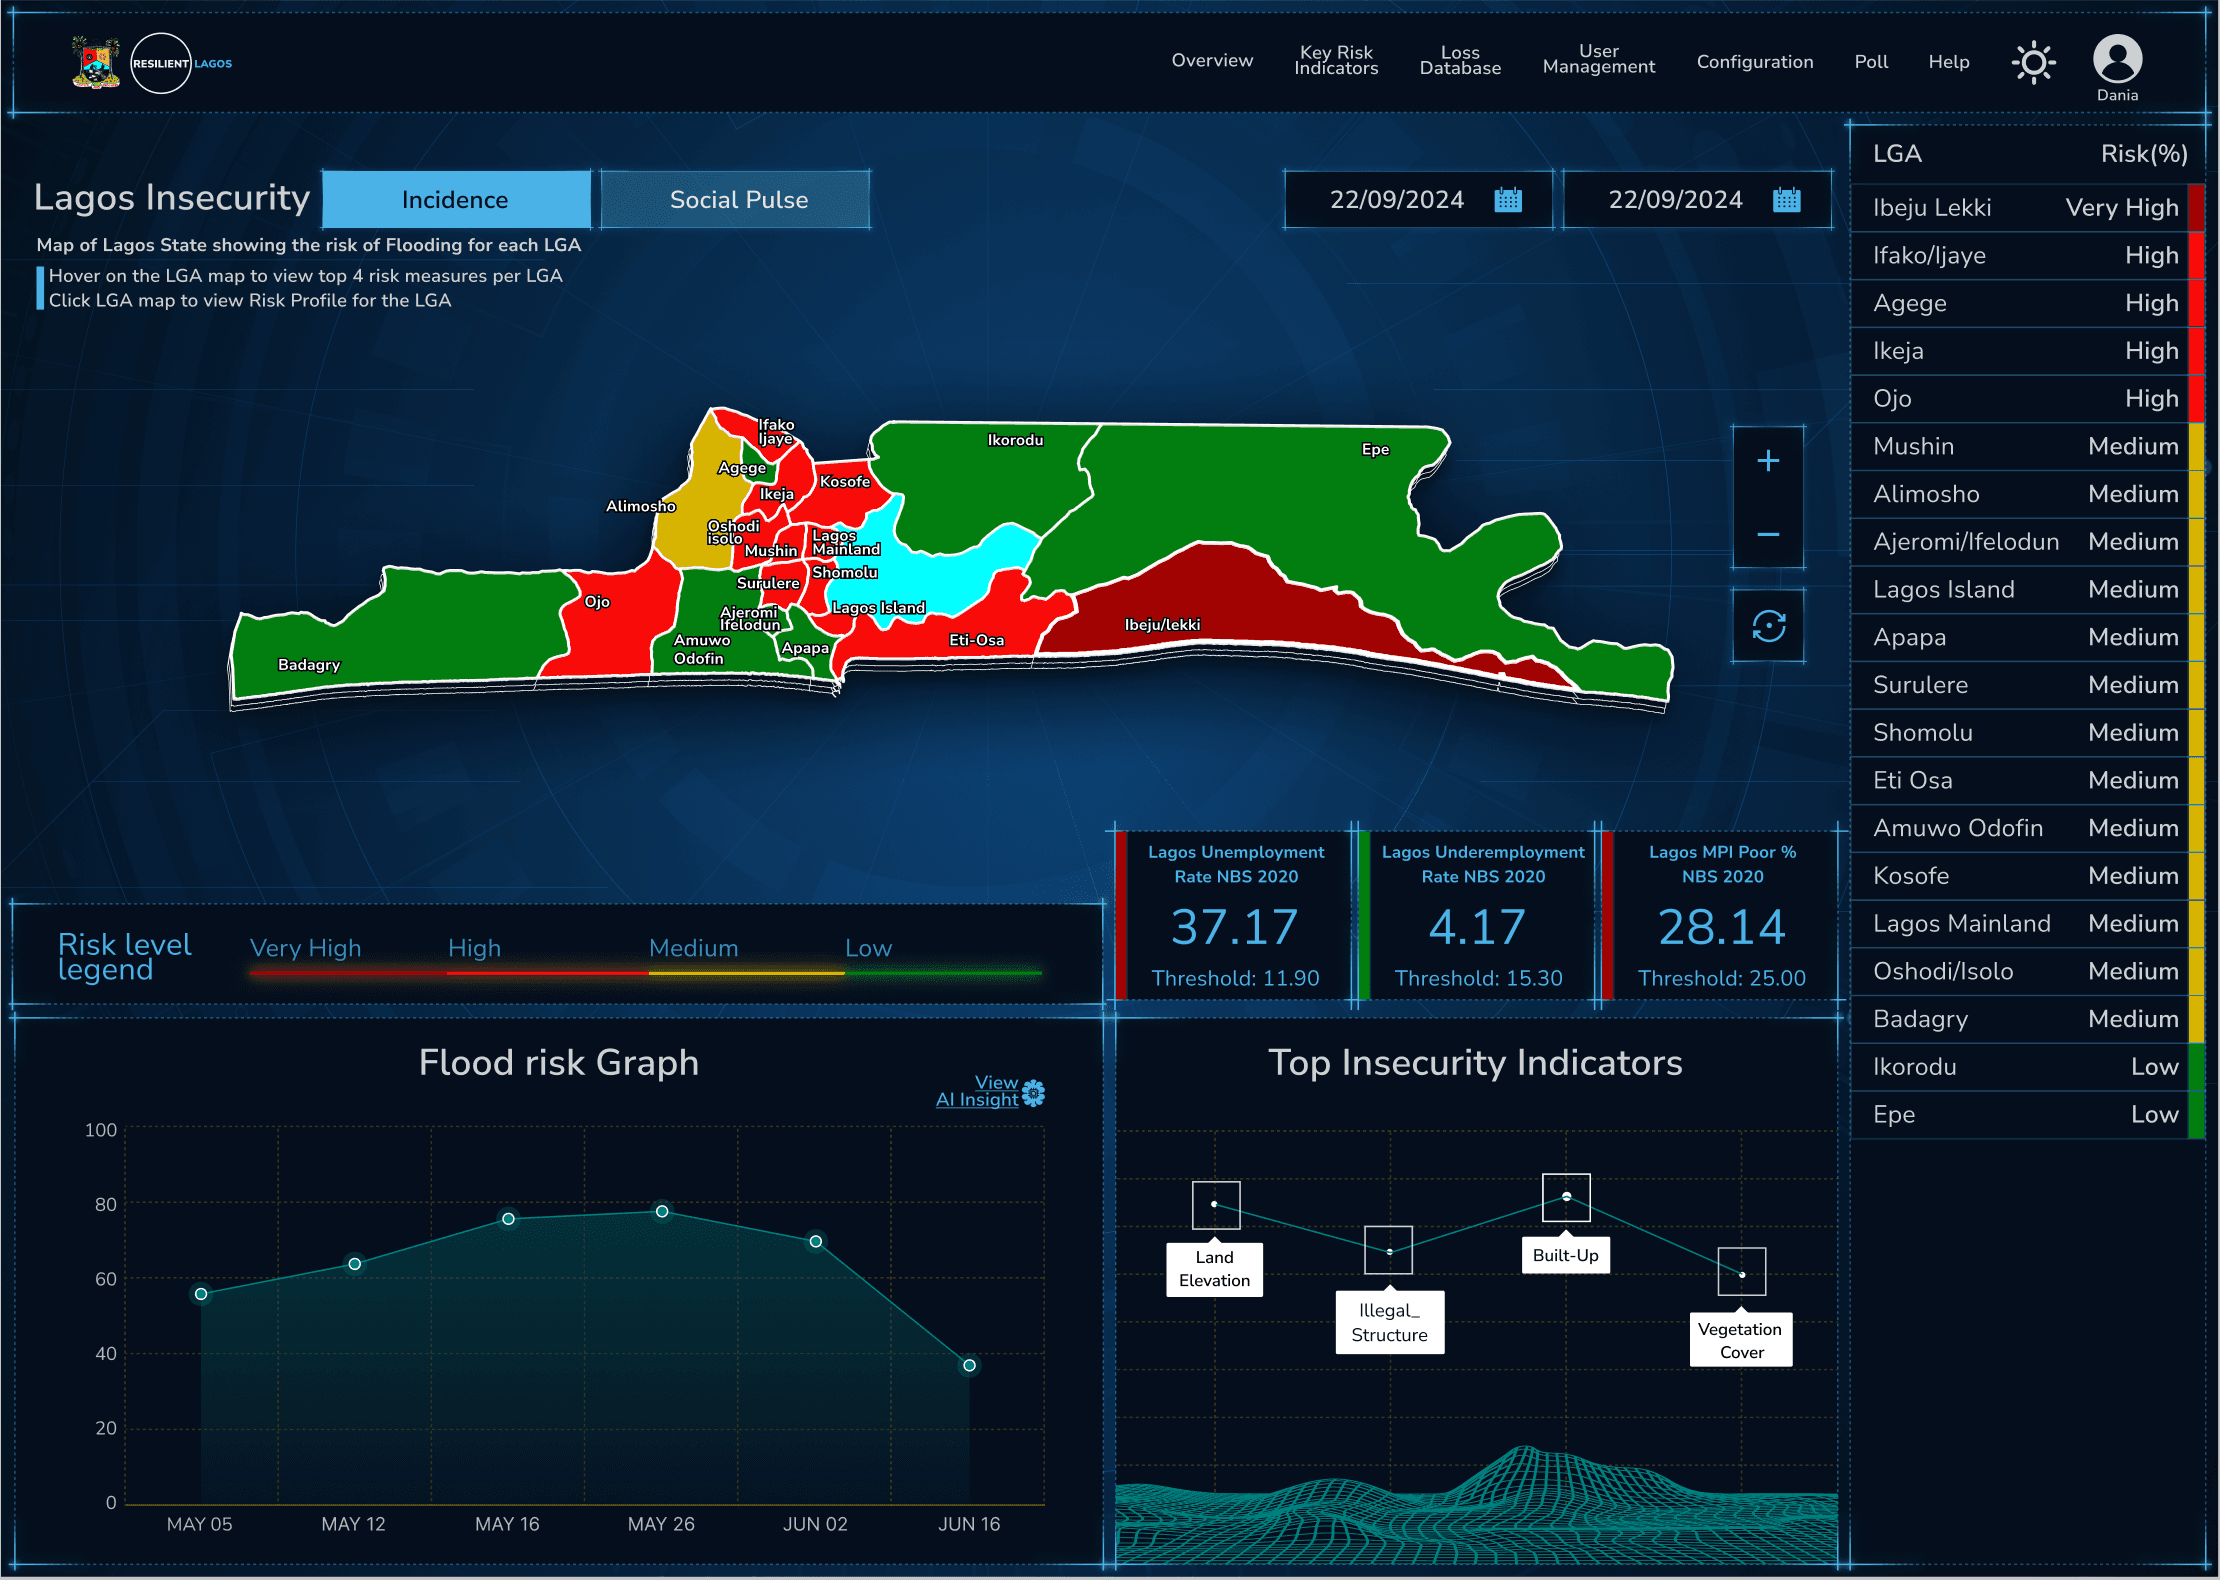Select the Land Elevation indicator marker
The image size is (2220, 1580).
(x=1215, y=1205)
